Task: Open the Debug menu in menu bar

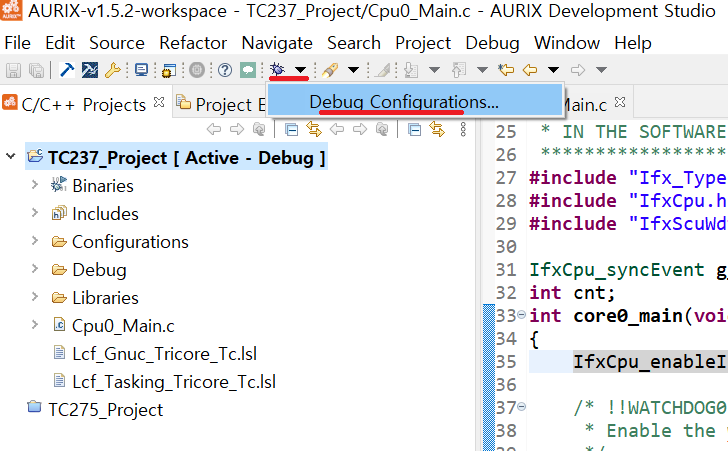Action: pos(492,43)
